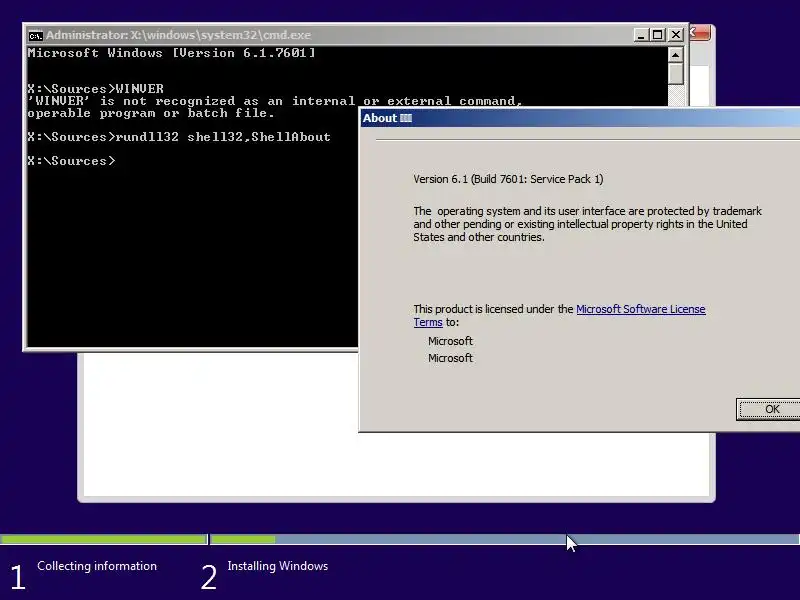Click the cmd scrollbar up arrow
The image size is (800, 600).
(676, 55)
